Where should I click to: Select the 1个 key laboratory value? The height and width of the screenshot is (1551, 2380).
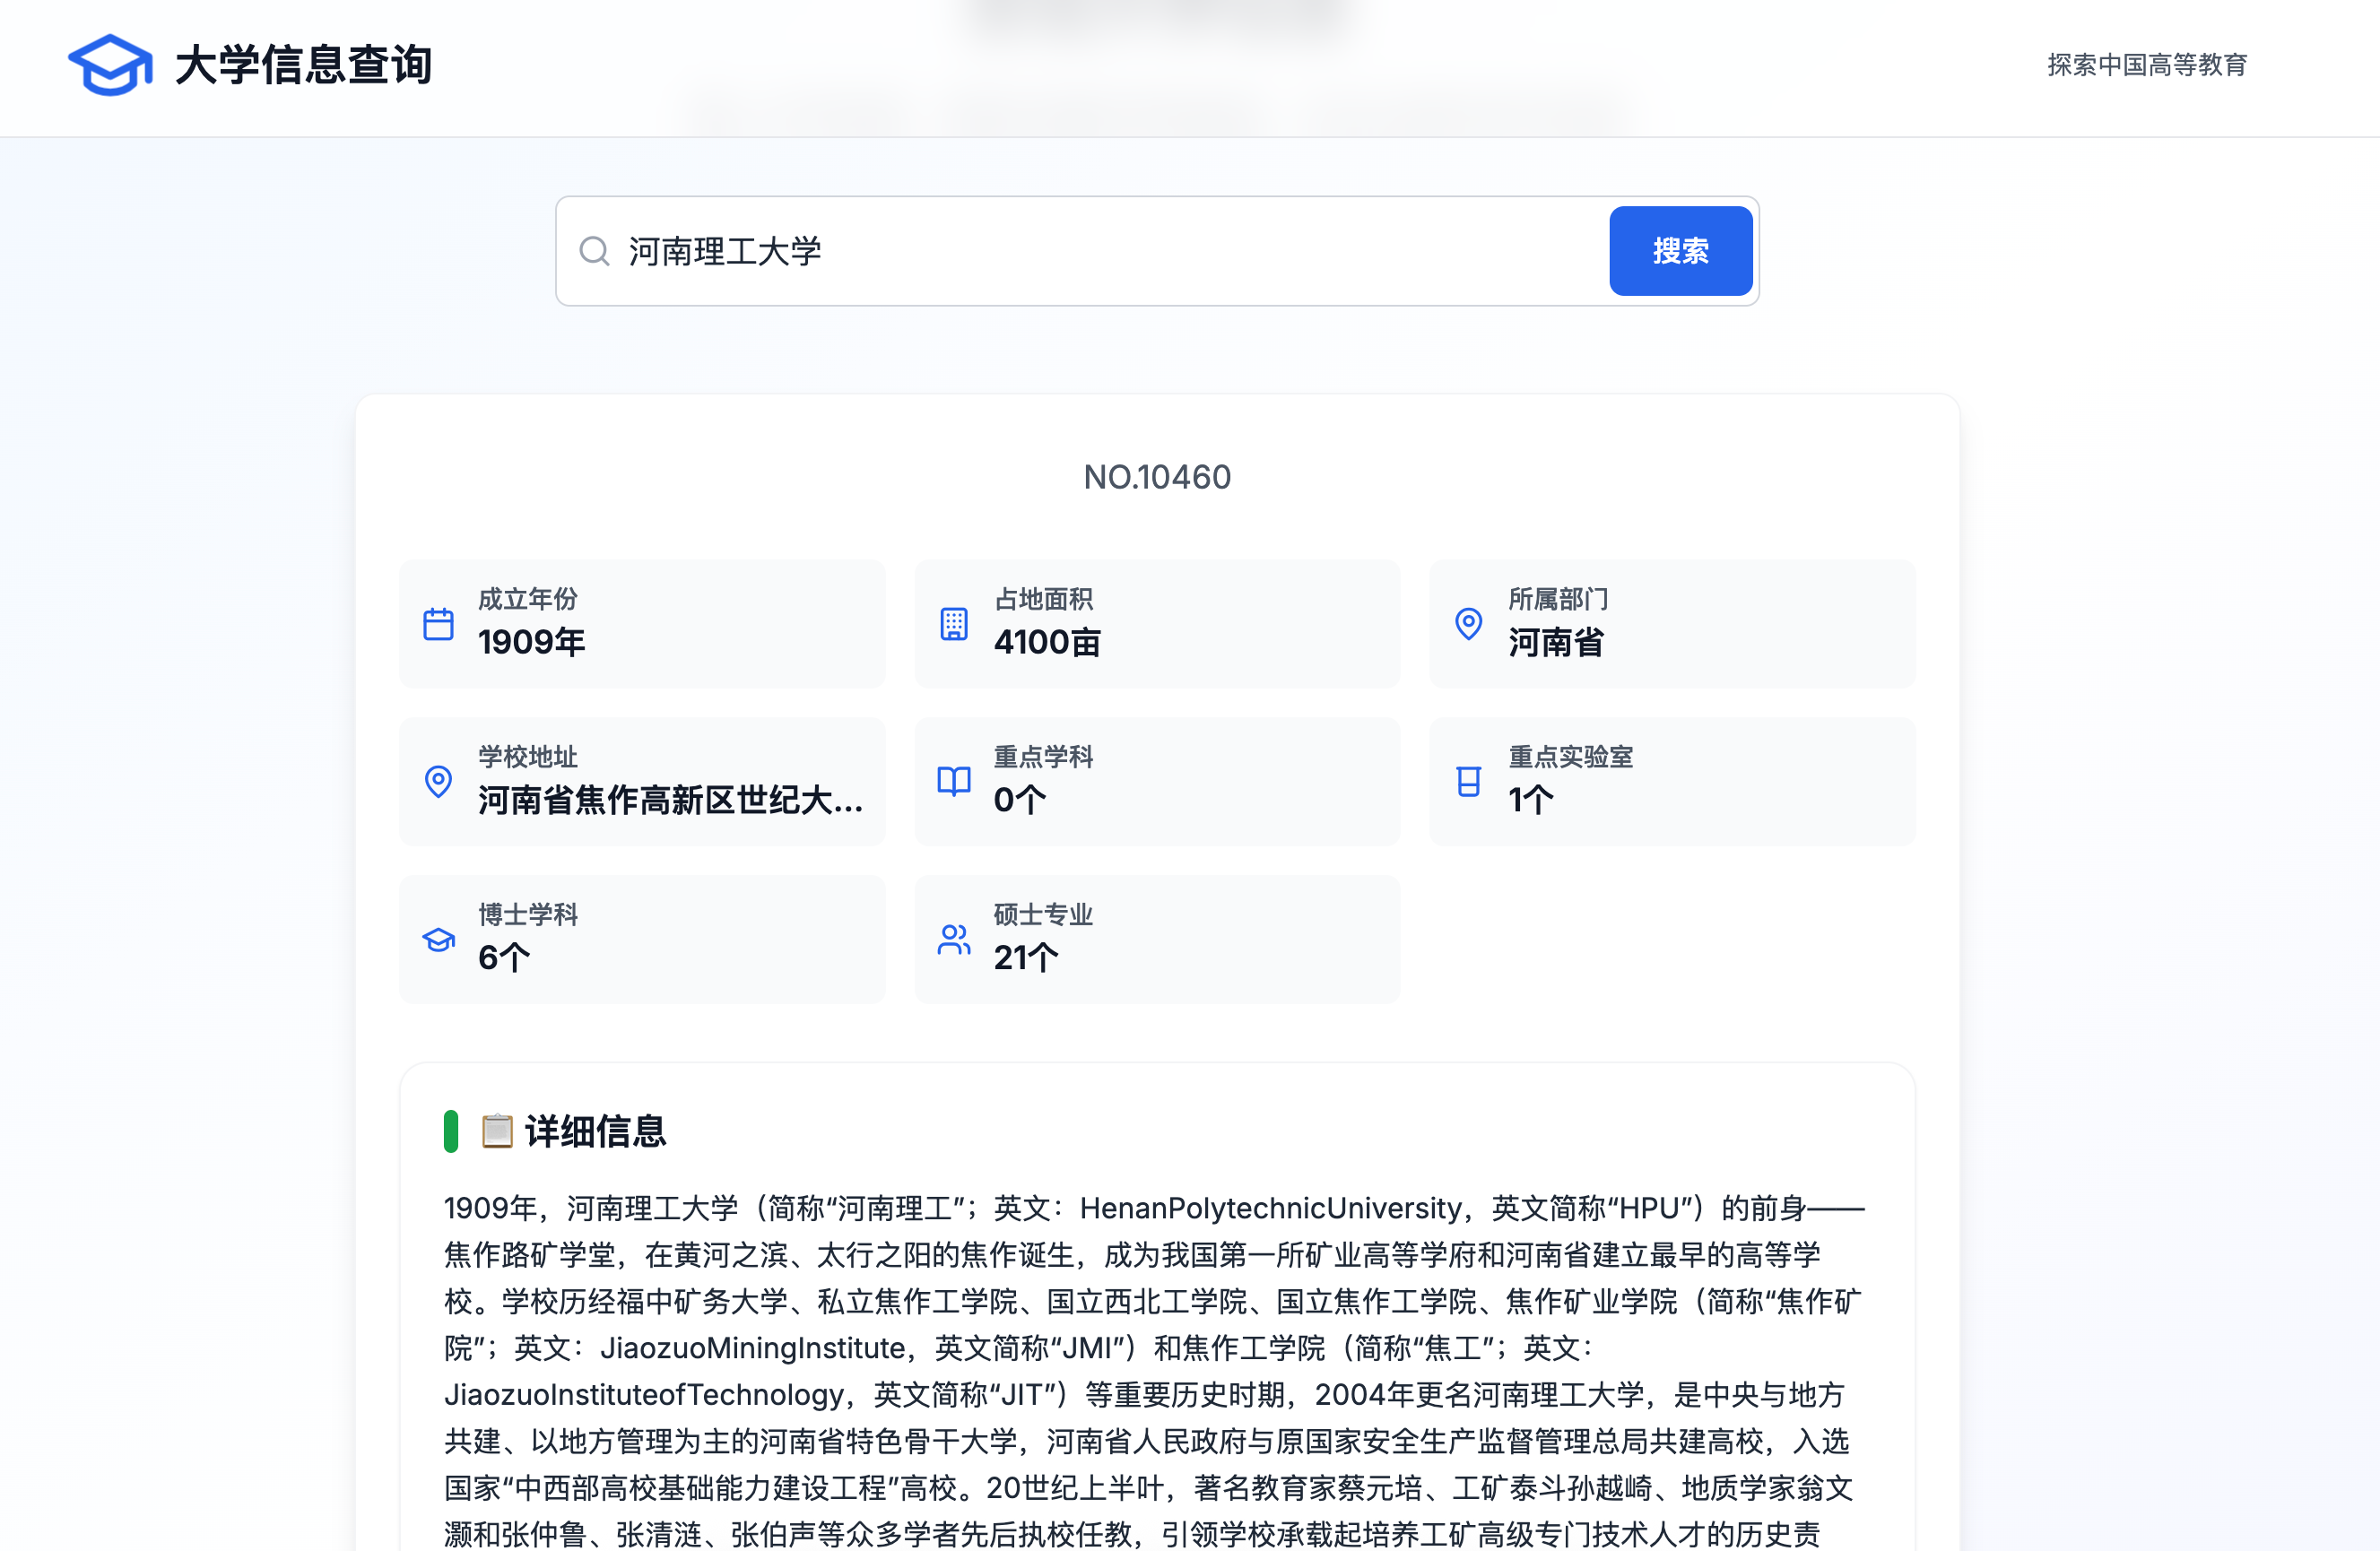(x=1531, y=800)
